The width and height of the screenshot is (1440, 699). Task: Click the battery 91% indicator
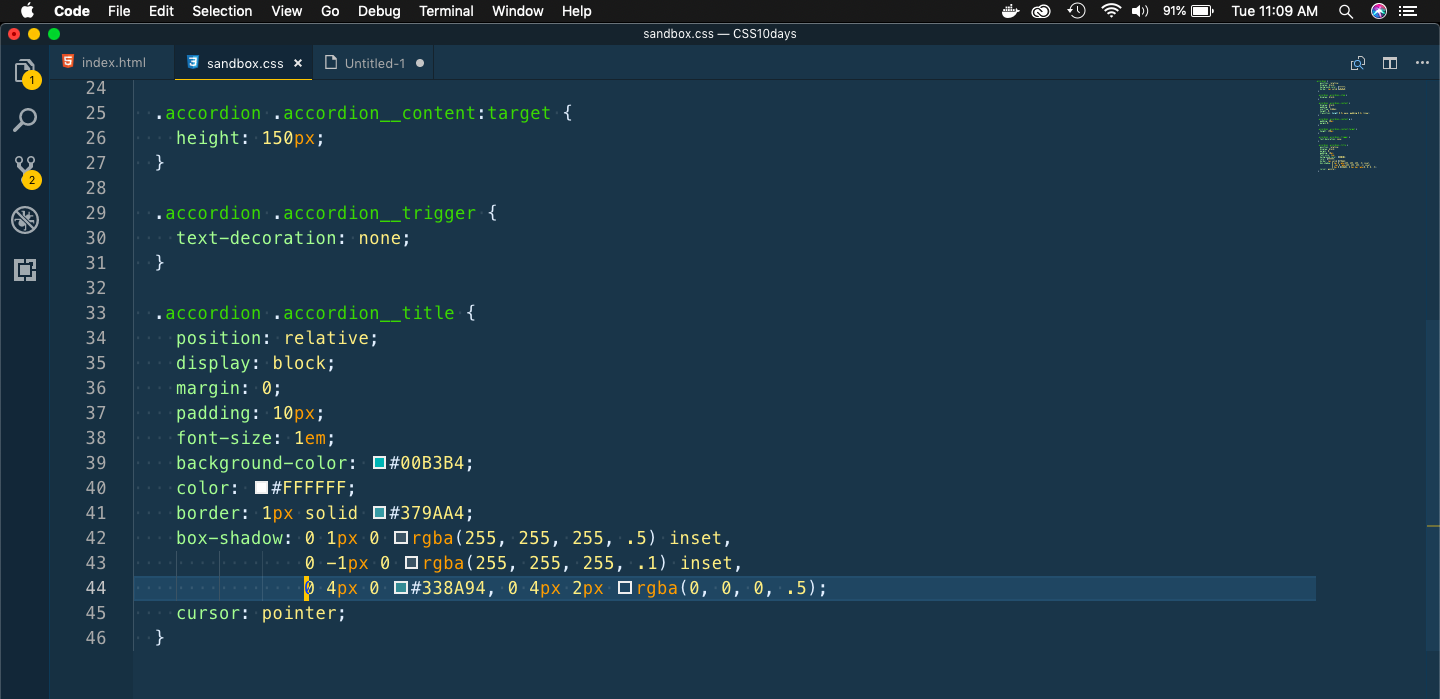(1188, 11)
